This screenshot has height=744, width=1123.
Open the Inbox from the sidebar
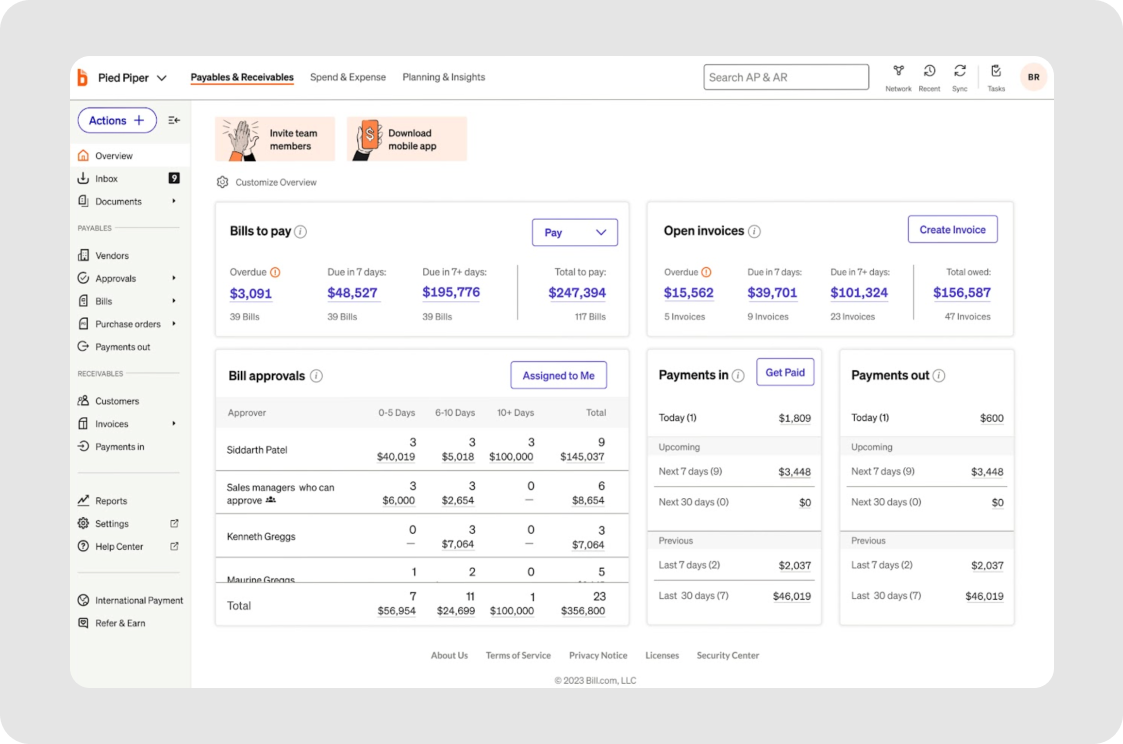click(105, 178)
